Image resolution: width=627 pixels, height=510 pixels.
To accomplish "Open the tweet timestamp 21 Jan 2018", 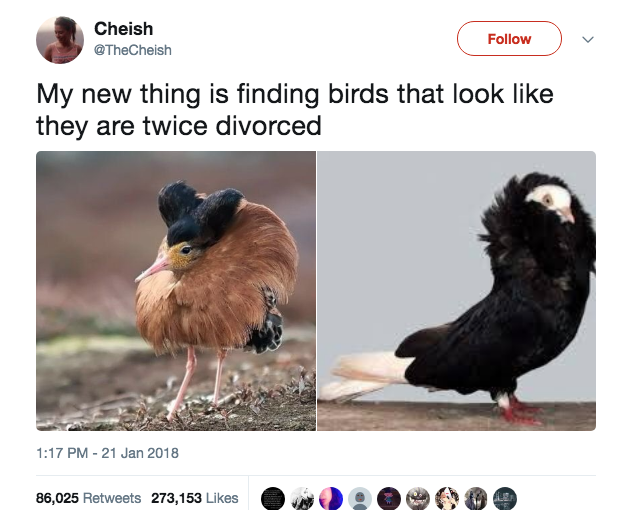I will [x=107, y=453].
